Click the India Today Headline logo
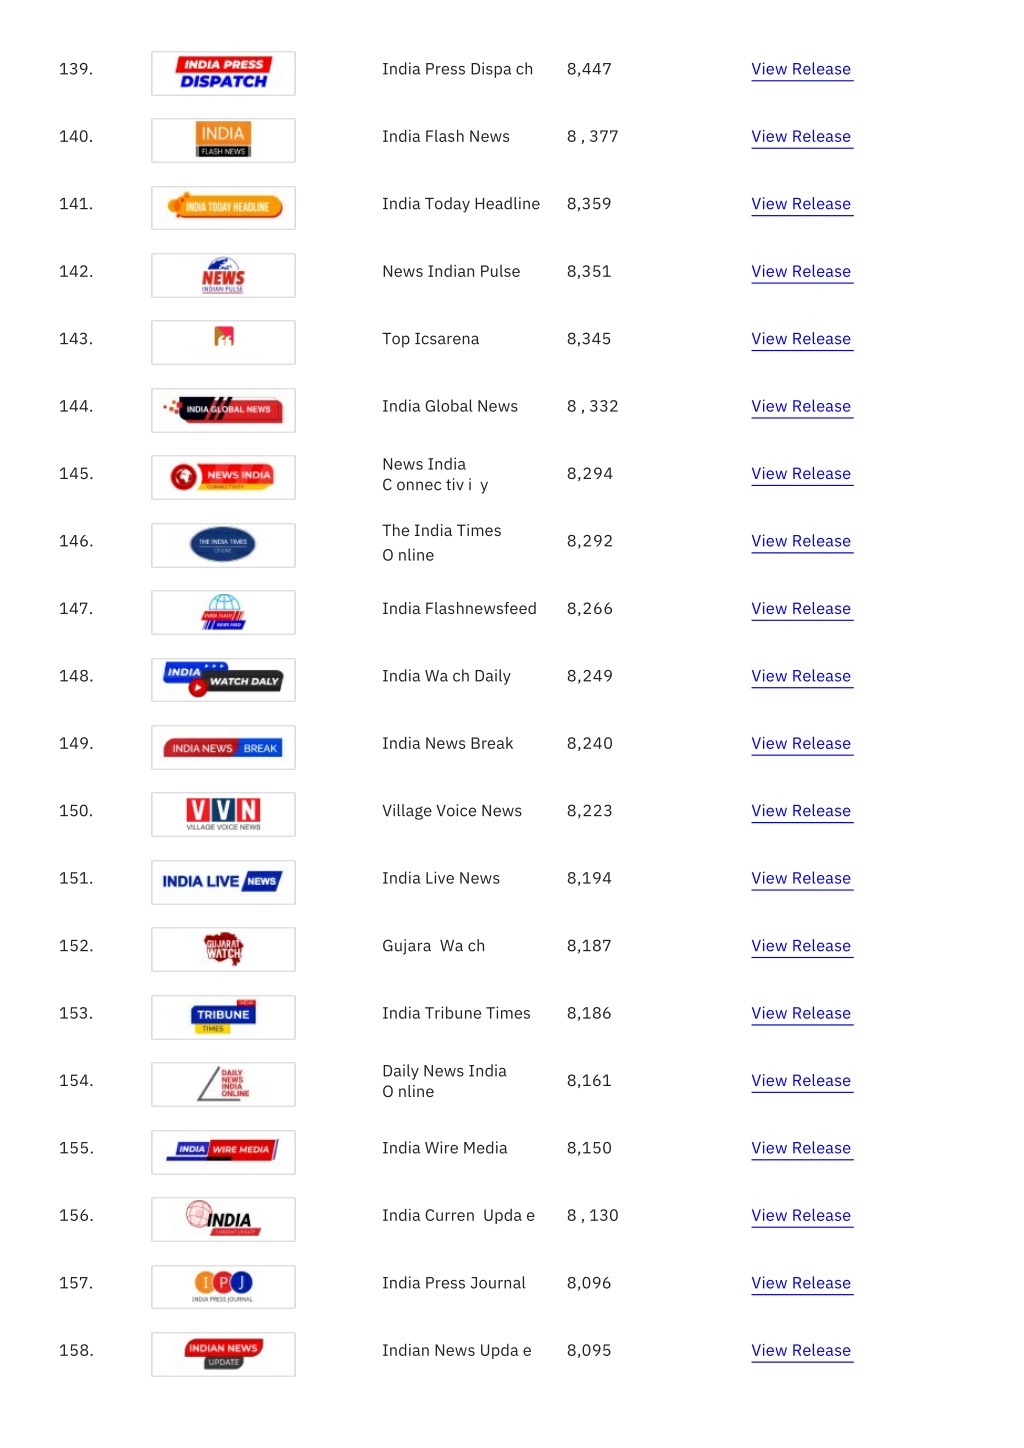 coord(223,208)
